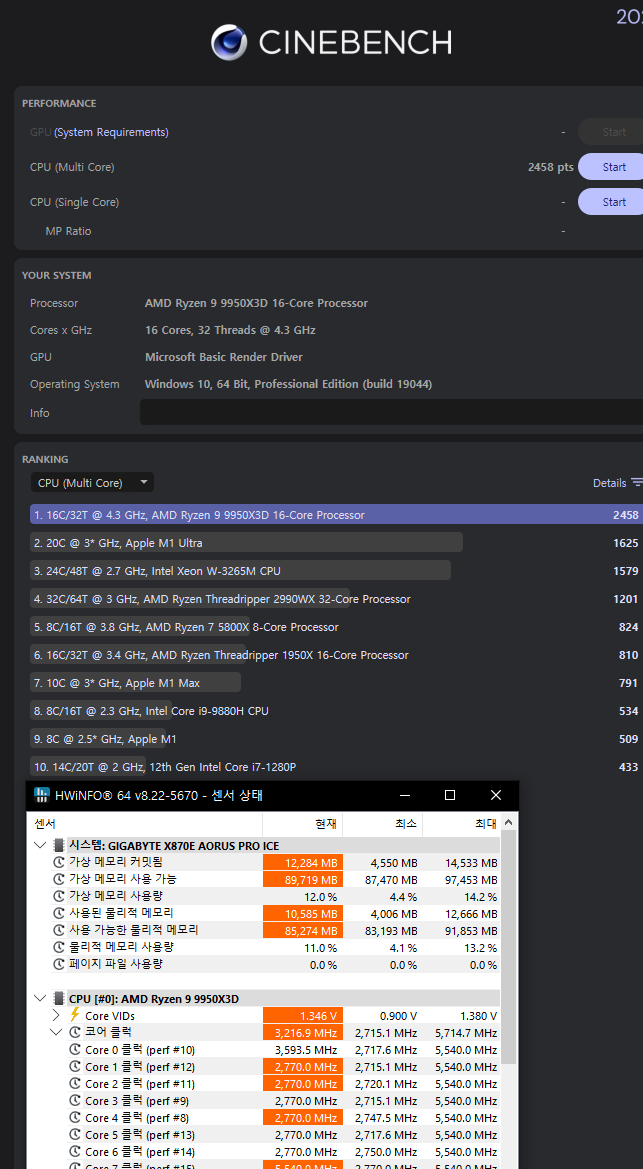This screenshot has height=1169, width=643.
Task: Minimize the HWiNFO sensor window
Action: pyautogui.click(x=404, y=795)
